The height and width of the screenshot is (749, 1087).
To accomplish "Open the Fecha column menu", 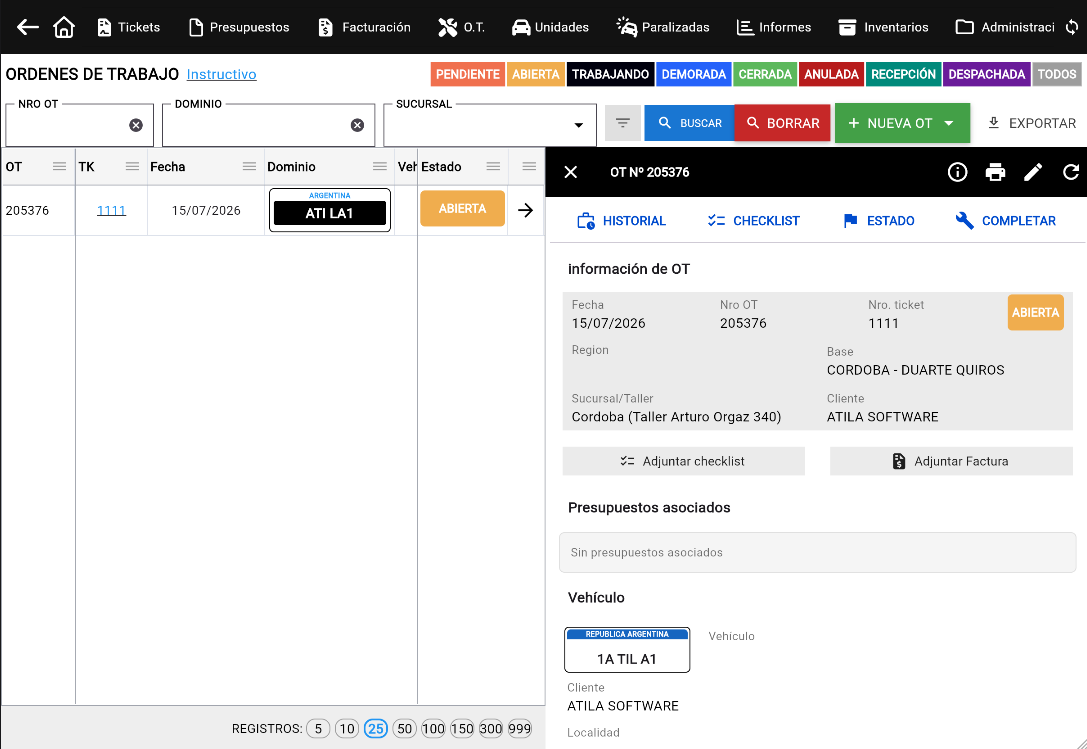I will click(x=249, y=166).
